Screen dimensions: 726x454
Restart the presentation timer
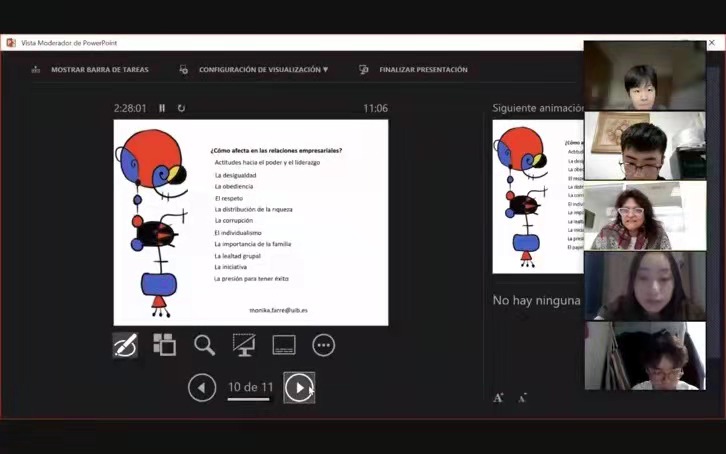point(182,108)
